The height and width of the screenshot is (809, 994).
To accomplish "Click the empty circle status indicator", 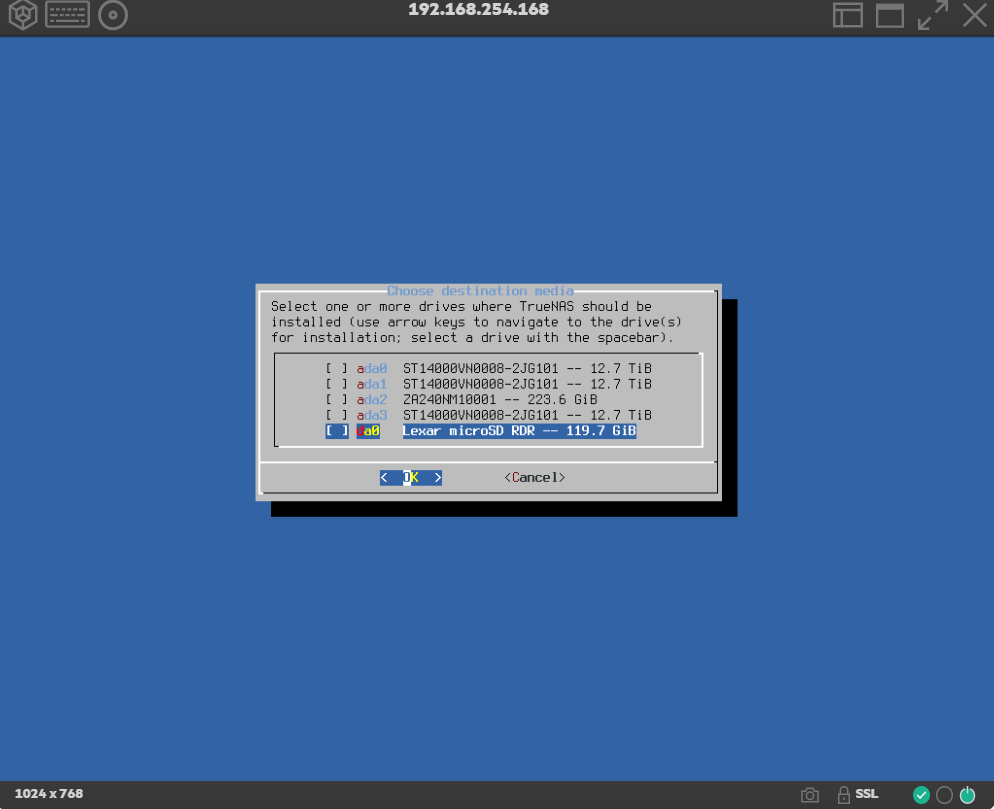I will pos(944,795).
